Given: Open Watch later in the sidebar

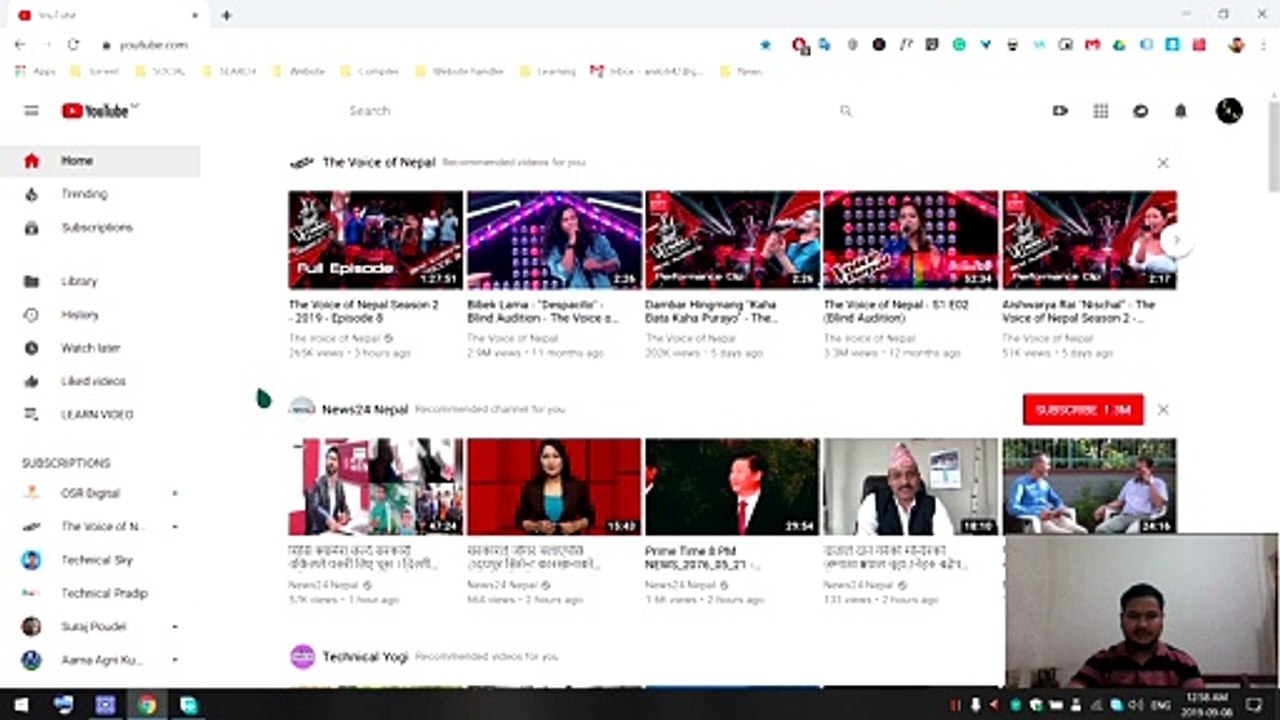Looking at the screenshot, I should (100, 348).
